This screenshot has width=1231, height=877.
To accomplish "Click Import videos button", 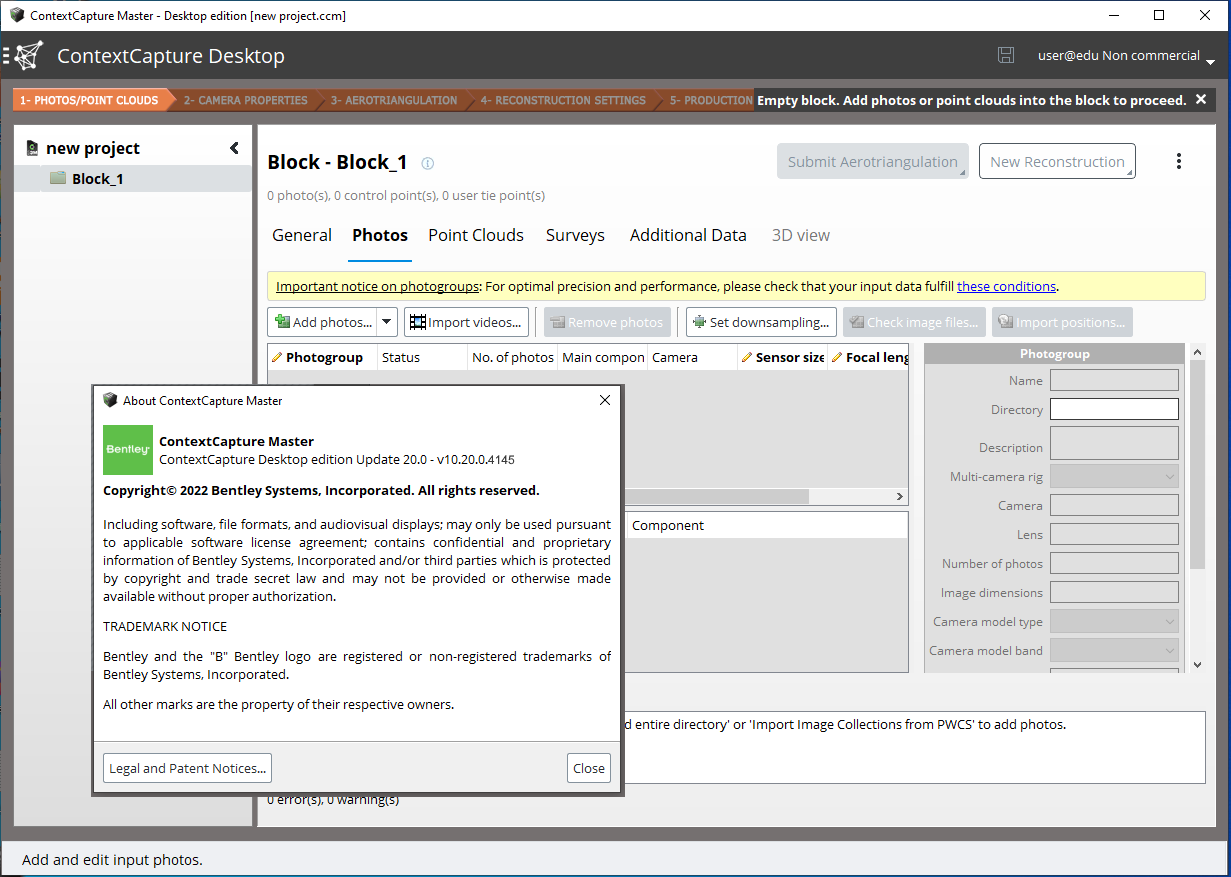I will 466,322.
